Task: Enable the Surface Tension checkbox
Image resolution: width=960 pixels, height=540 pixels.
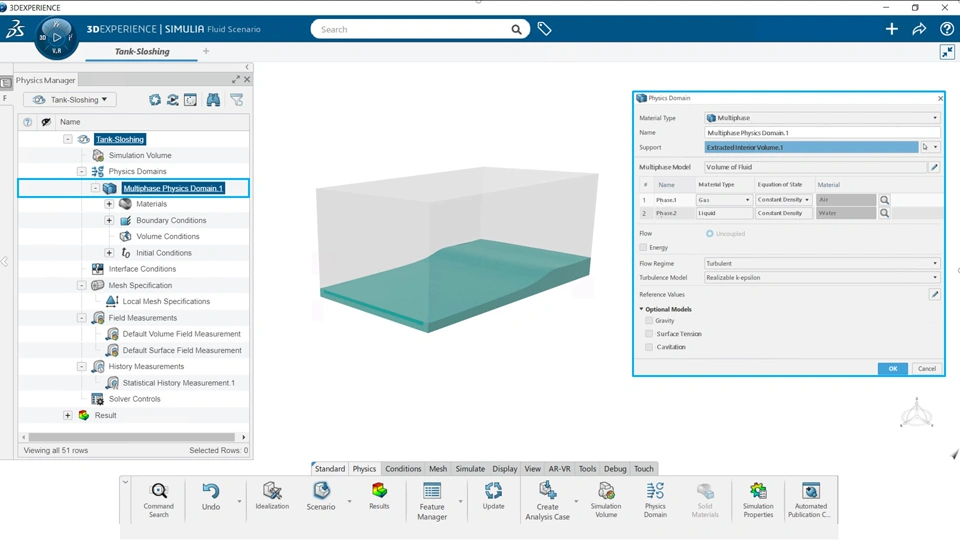Action: coord(649,334)
